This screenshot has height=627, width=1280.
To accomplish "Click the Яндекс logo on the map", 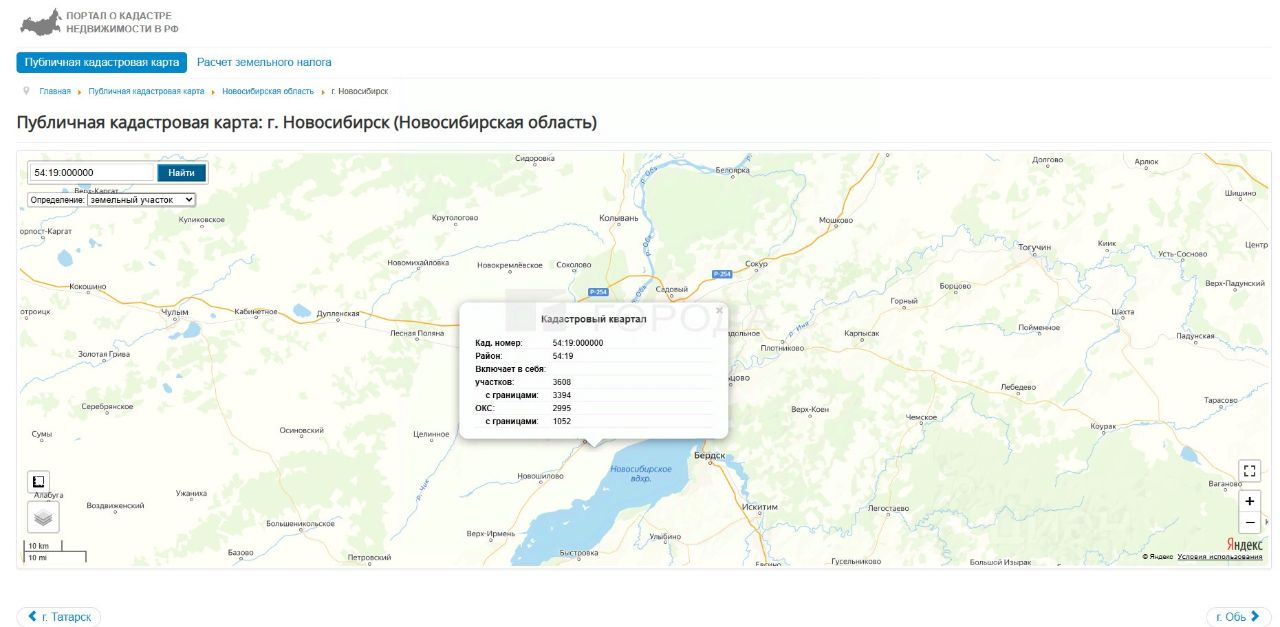I will click(1244, 544).
